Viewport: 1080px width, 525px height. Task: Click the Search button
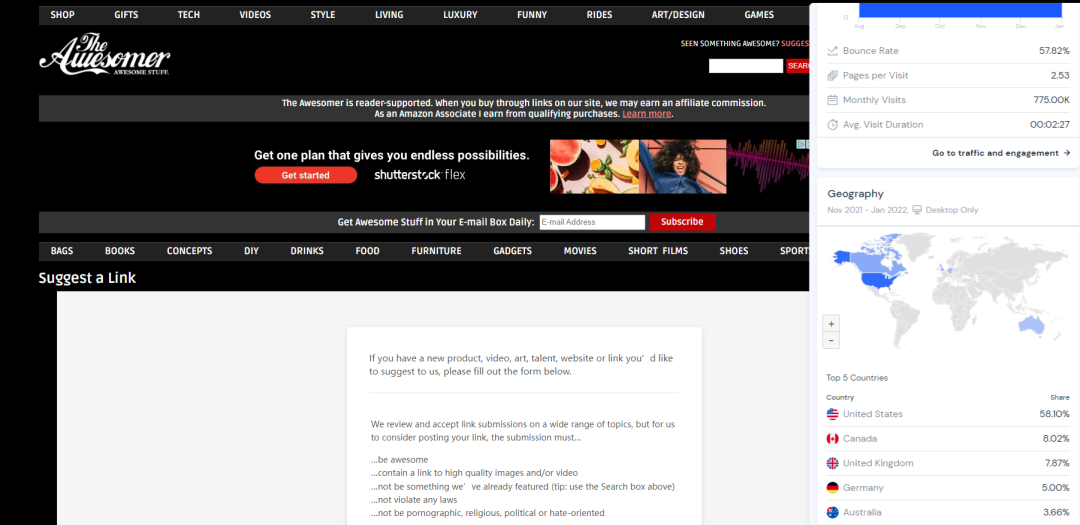click(x=798, y=65)
